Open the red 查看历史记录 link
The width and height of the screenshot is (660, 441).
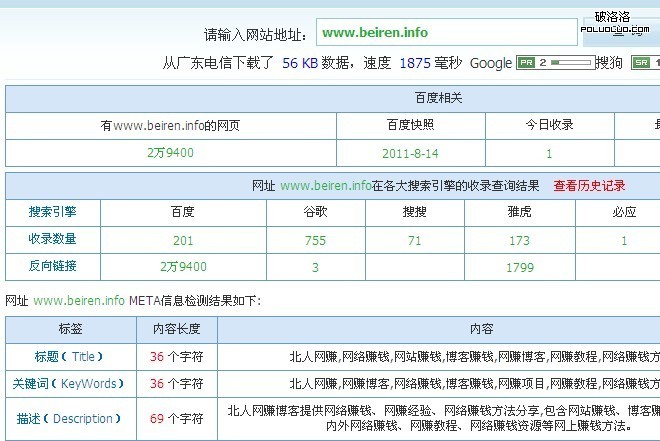(x=589, y=186)
